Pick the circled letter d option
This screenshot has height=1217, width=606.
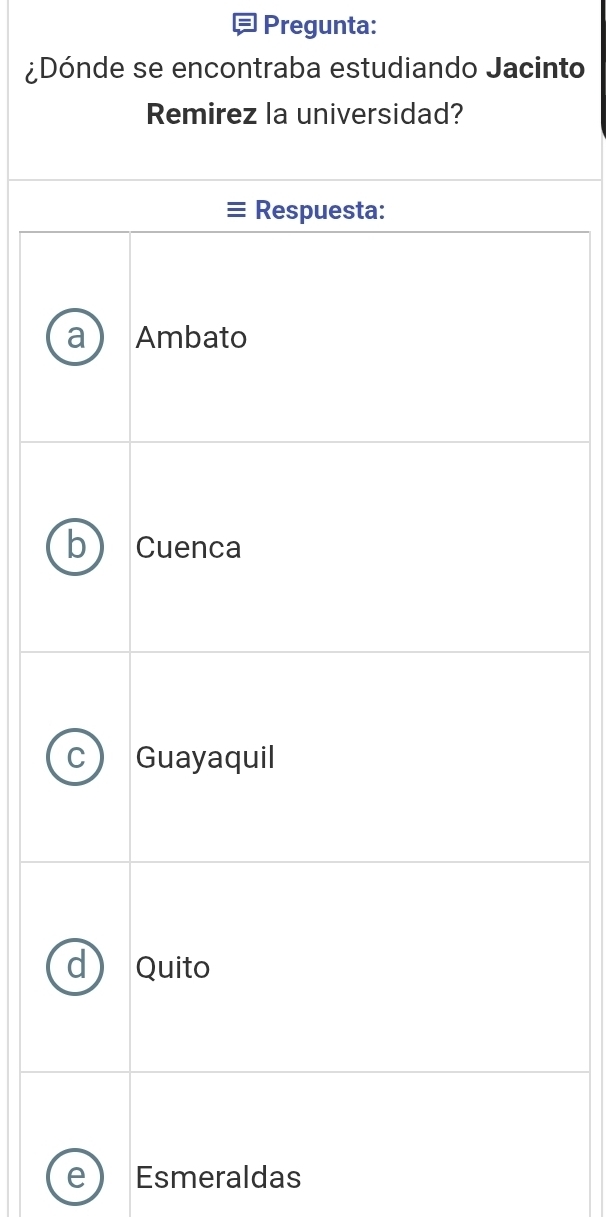(x=74, y=967)
